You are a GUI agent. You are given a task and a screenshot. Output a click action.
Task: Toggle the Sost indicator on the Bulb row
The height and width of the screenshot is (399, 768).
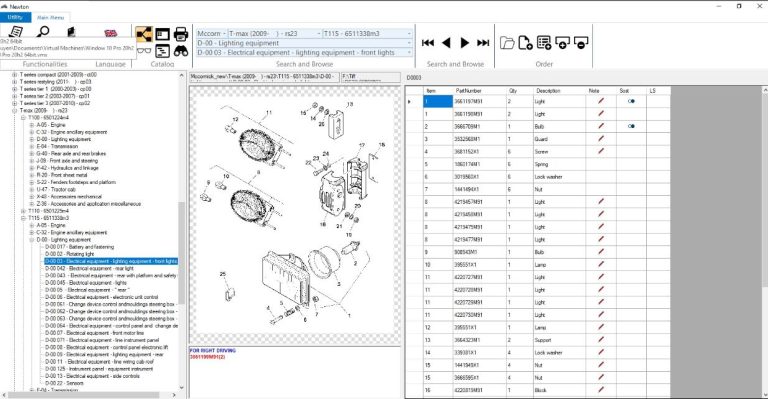[x=631, y=126]
